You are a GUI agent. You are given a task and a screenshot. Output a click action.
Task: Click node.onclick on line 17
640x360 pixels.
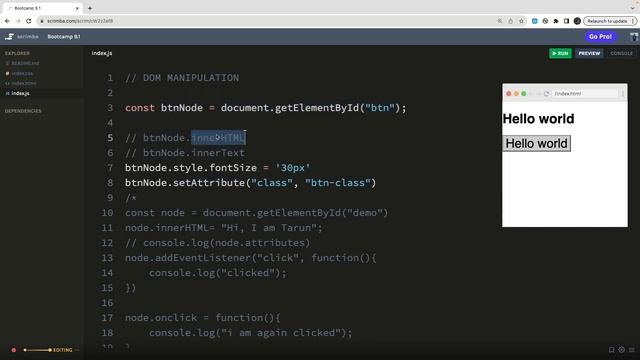tap(161, 318)
